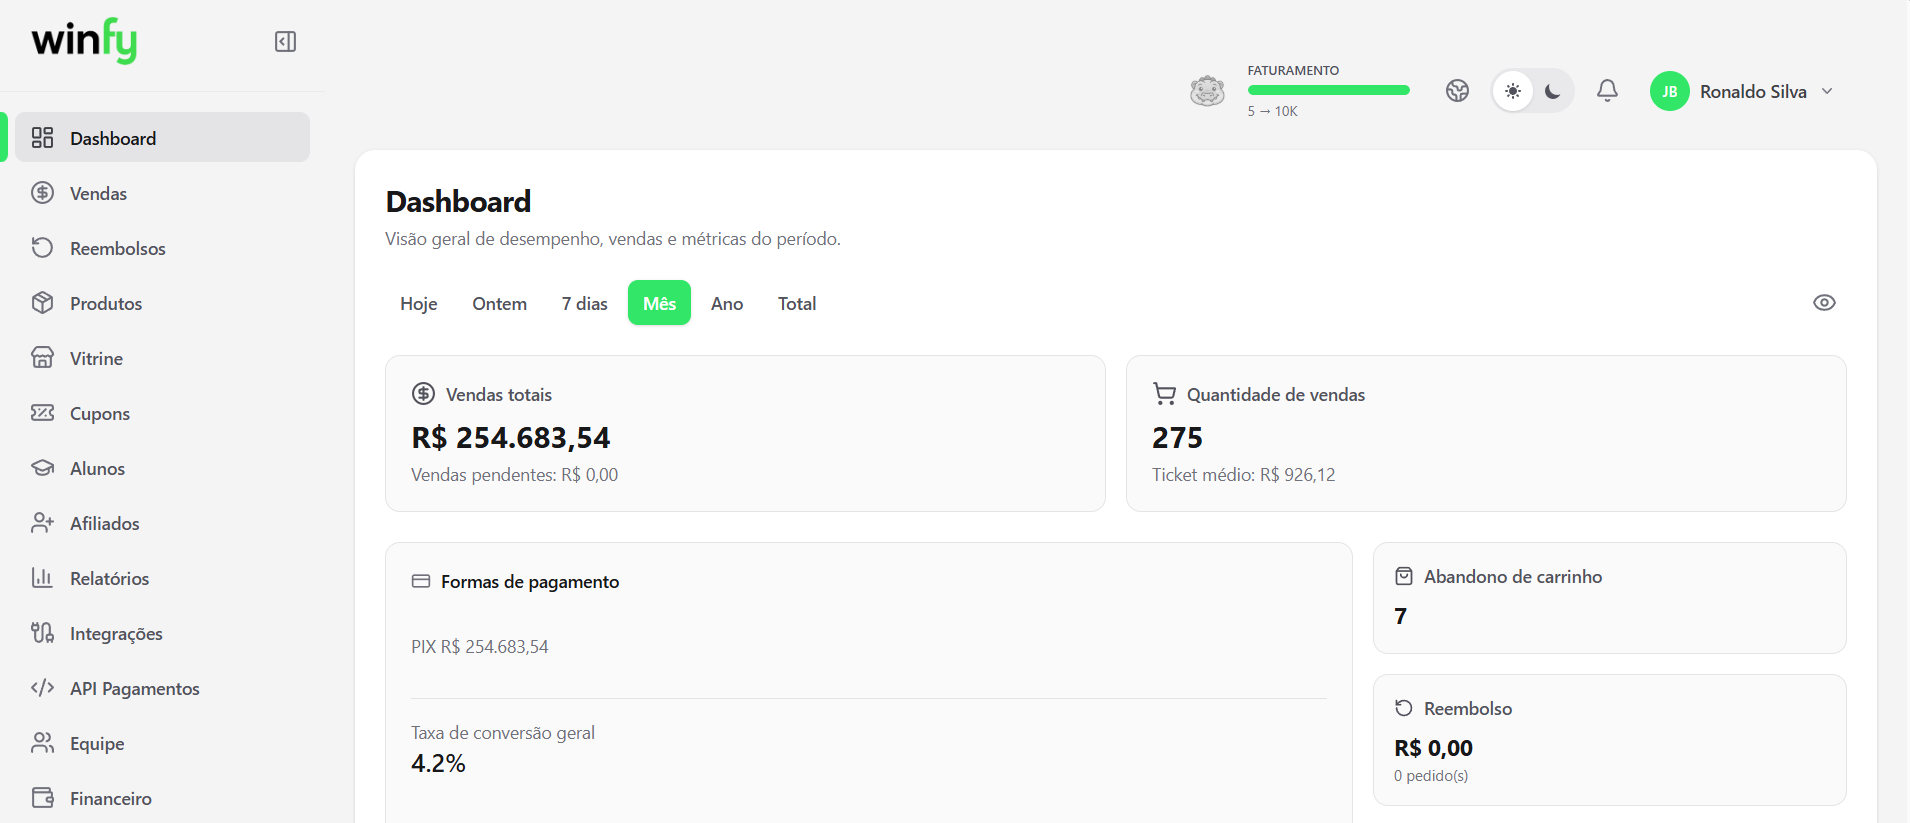Click the bag icon in Abandono de carrinho
The image size is (1910, 823).
pyautogui.click(x=1404, y=576)
